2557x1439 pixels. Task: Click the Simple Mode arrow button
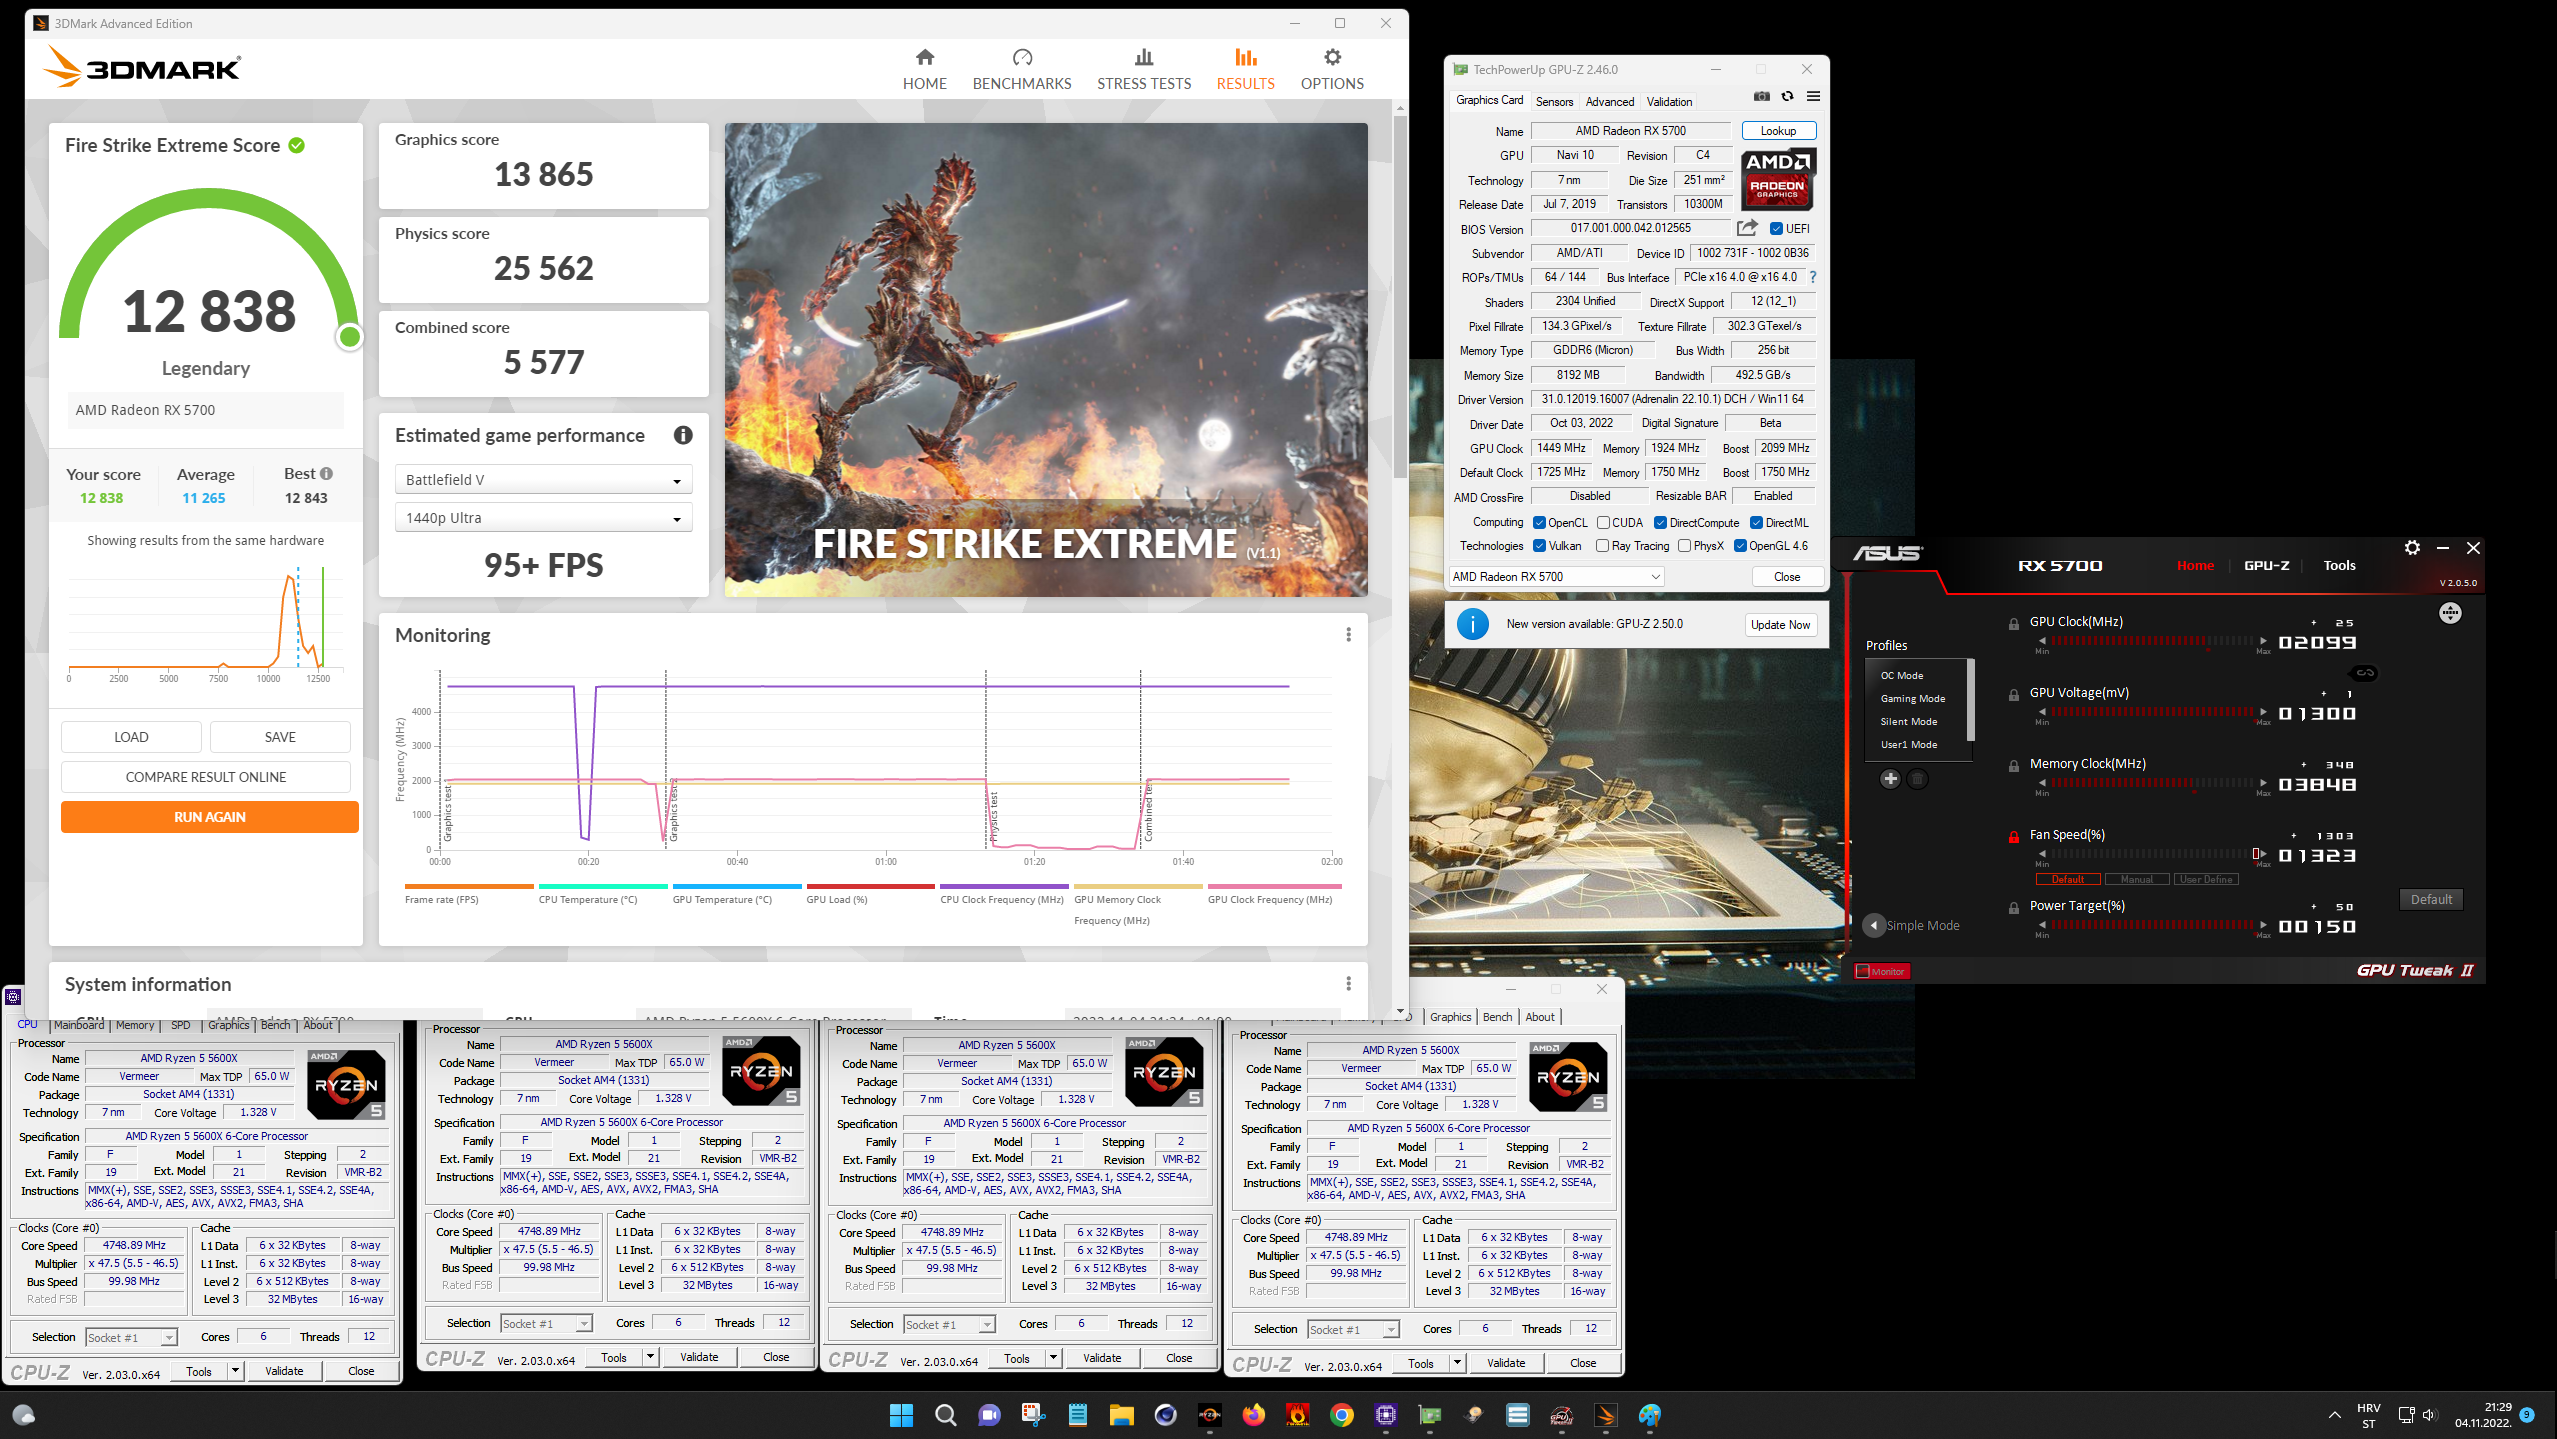point(1874,926)
